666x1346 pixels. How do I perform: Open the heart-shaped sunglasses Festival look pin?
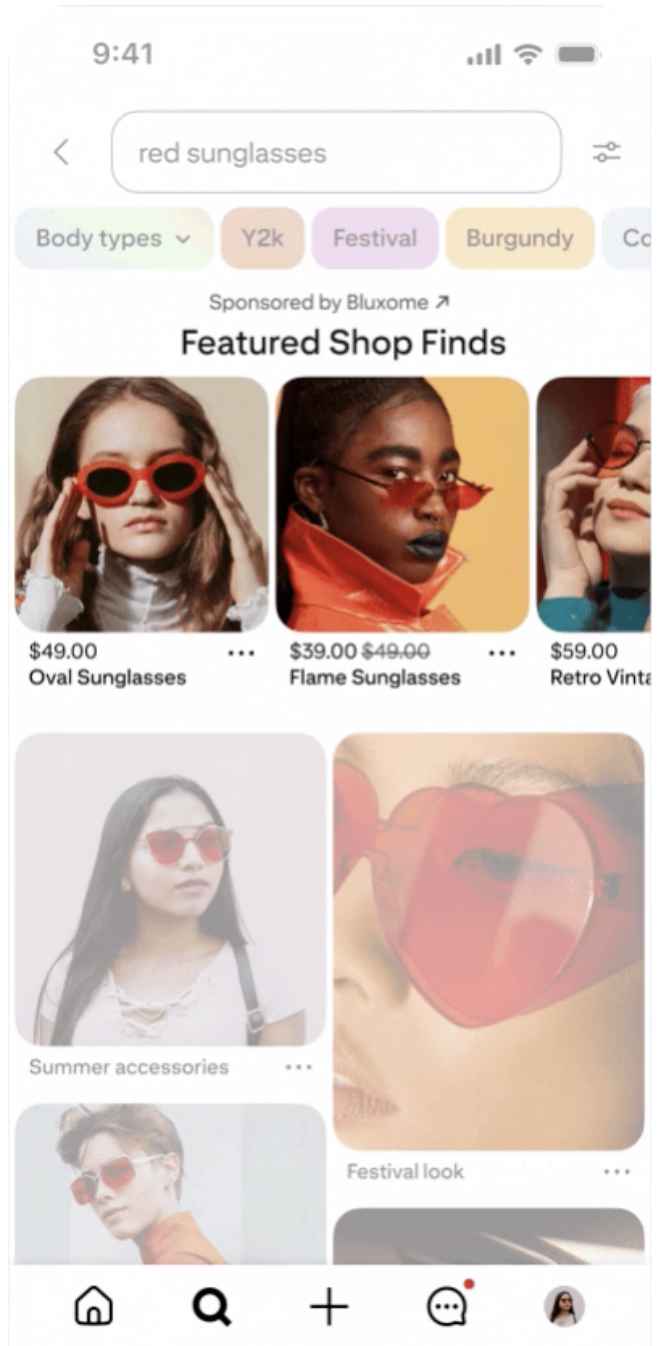click(489, 941)
